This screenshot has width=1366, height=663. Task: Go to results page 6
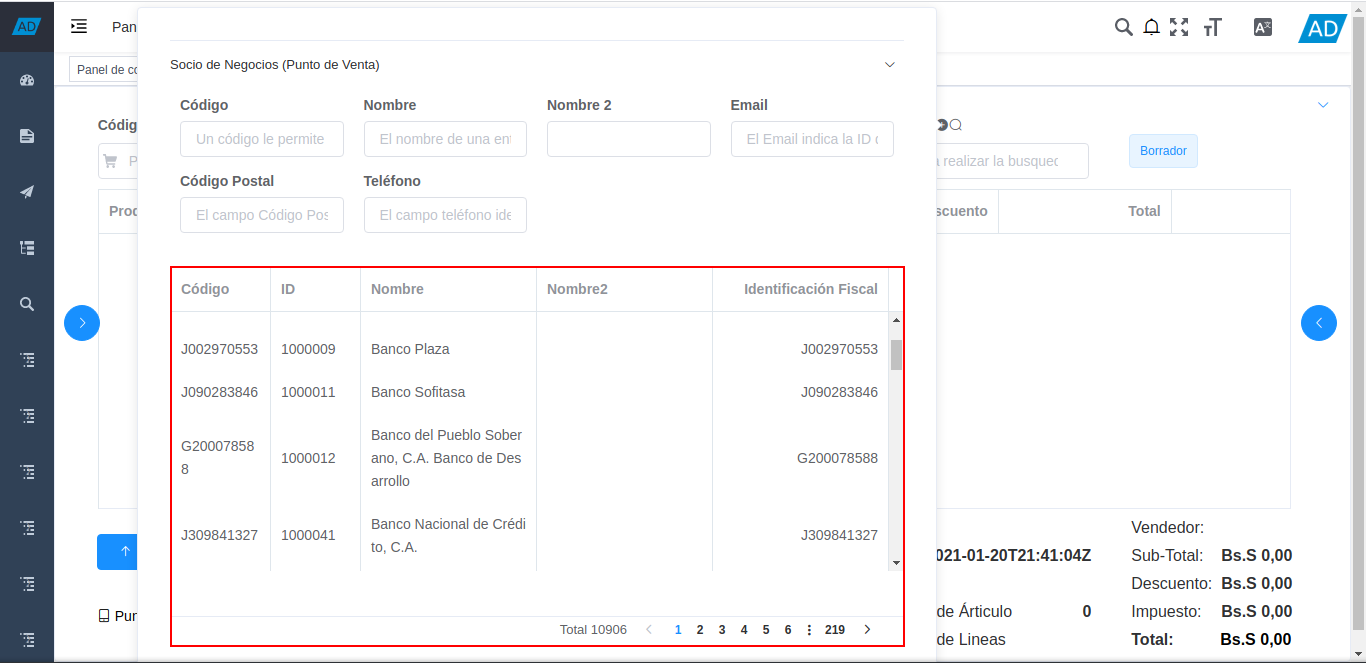click(788, 630)
